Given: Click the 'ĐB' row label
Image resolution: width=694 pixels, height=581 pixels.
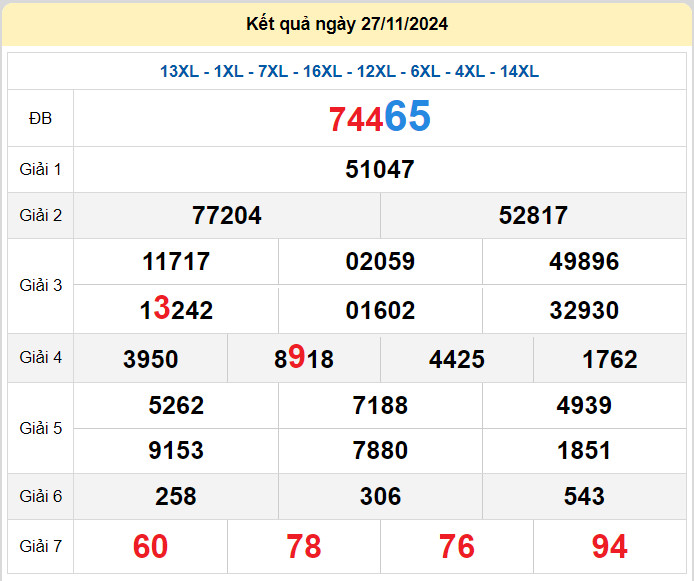Looking at the screenshot, I should pos(40,119).
